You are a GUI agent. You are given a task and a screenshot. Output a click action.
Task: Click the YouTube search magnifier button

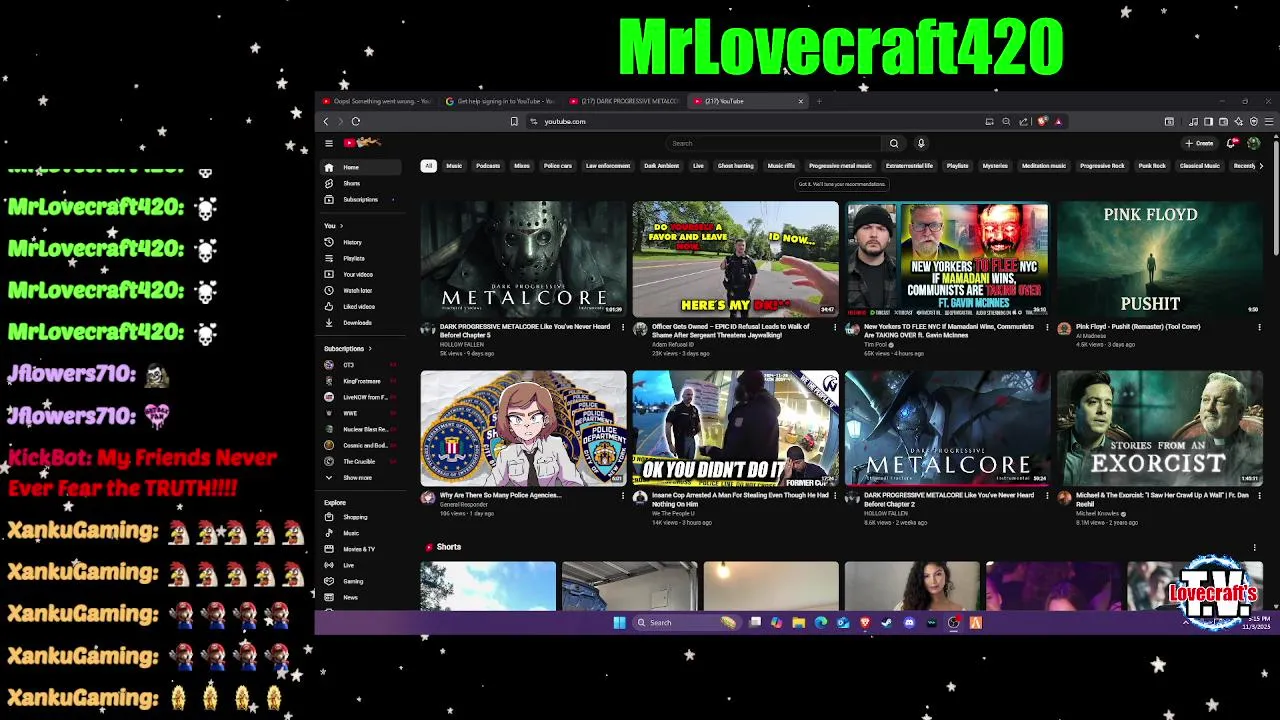pyautogui.click(x=894, y=143)
